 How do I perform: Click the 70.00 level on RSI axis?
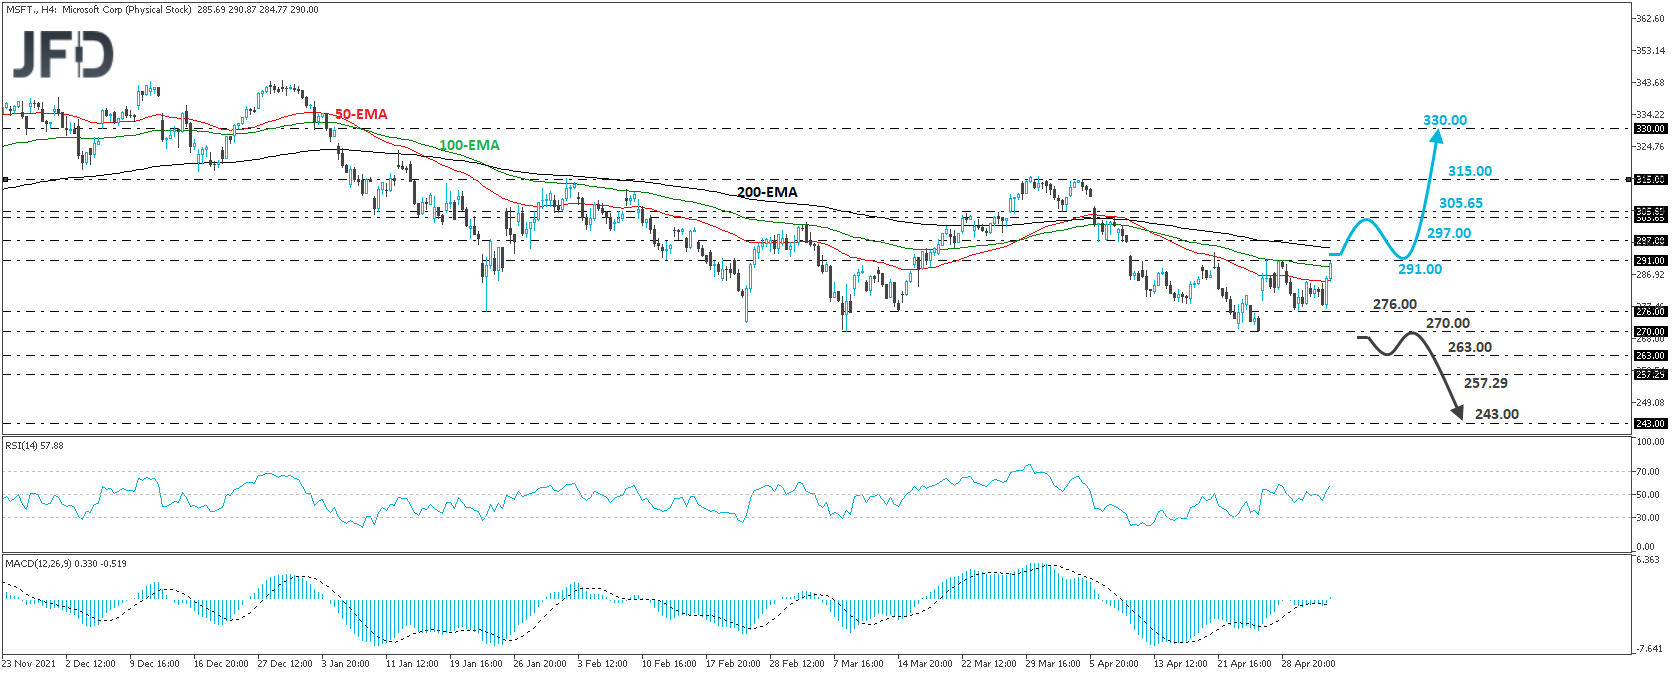1647,471
